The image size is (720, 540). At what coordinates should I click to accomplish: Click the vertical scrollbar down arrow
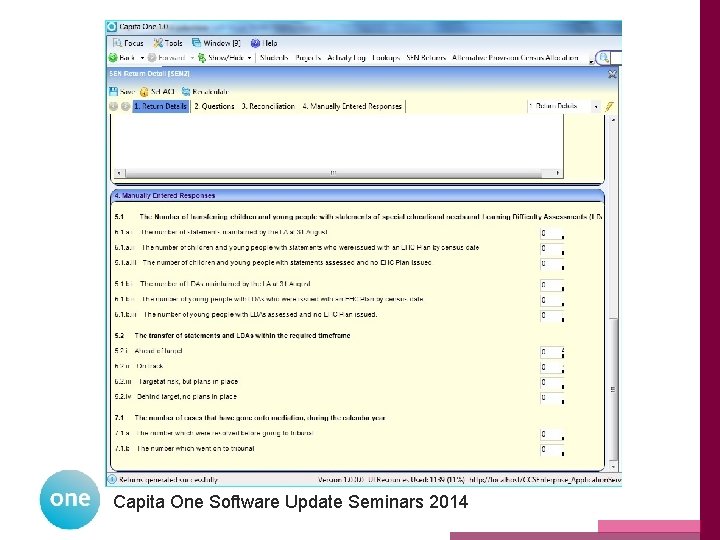(x=613, y=467)
